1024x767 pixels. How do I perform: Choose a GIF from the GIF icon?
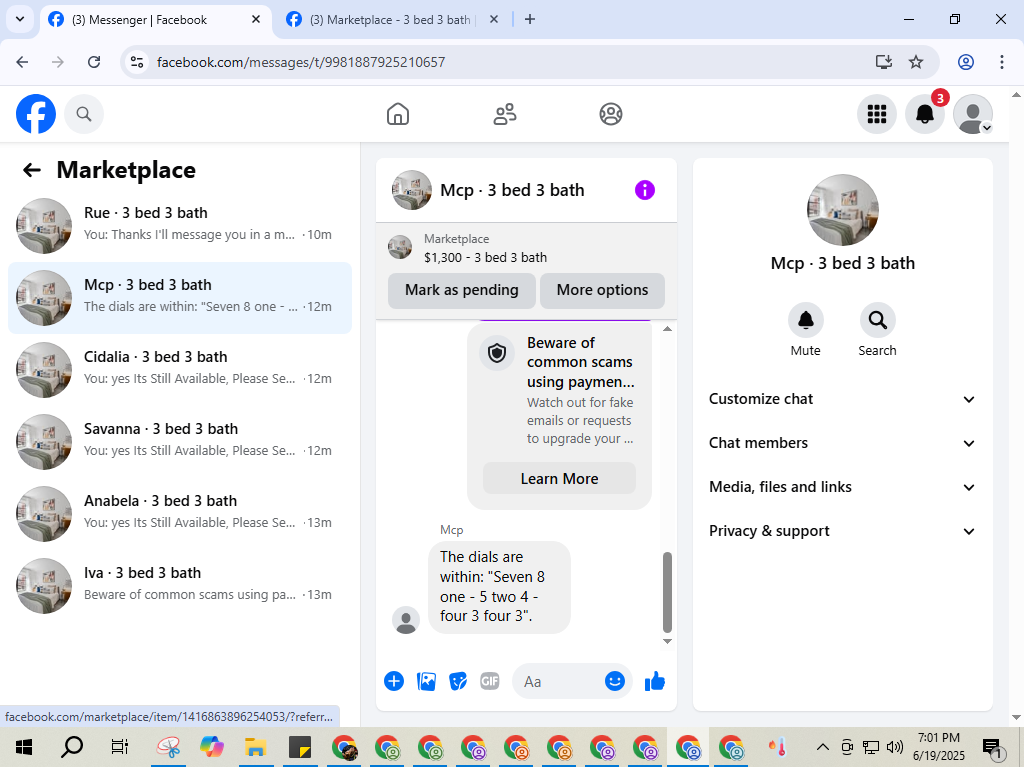click(490, 681)
